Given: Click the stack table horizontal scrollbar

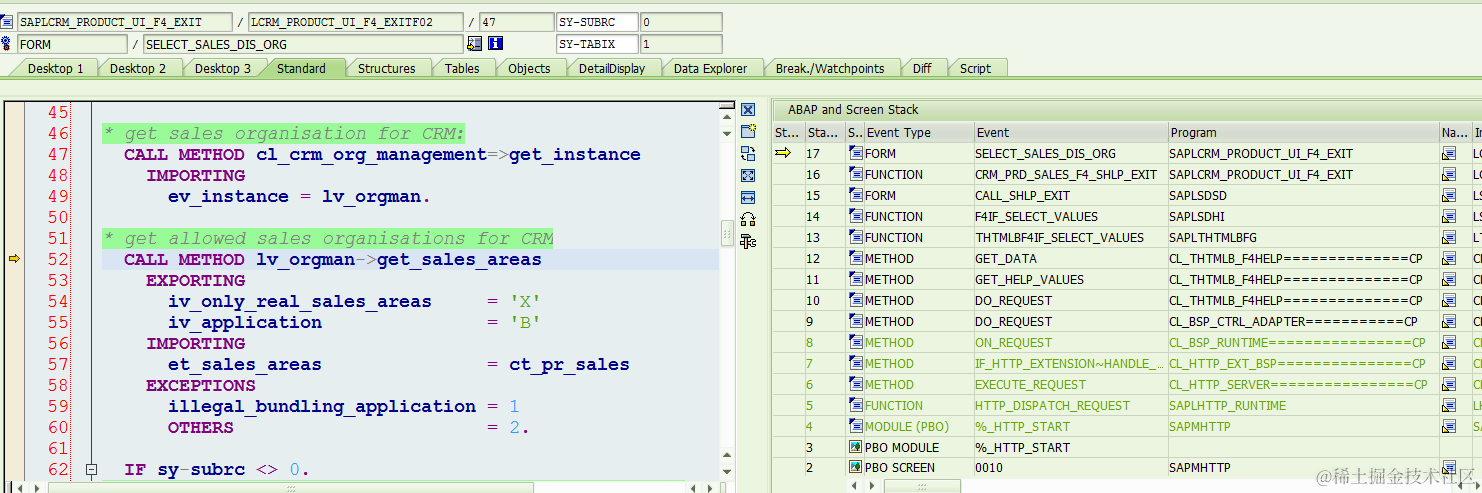Looking at the screenshot, I should (x=923, y=487).
